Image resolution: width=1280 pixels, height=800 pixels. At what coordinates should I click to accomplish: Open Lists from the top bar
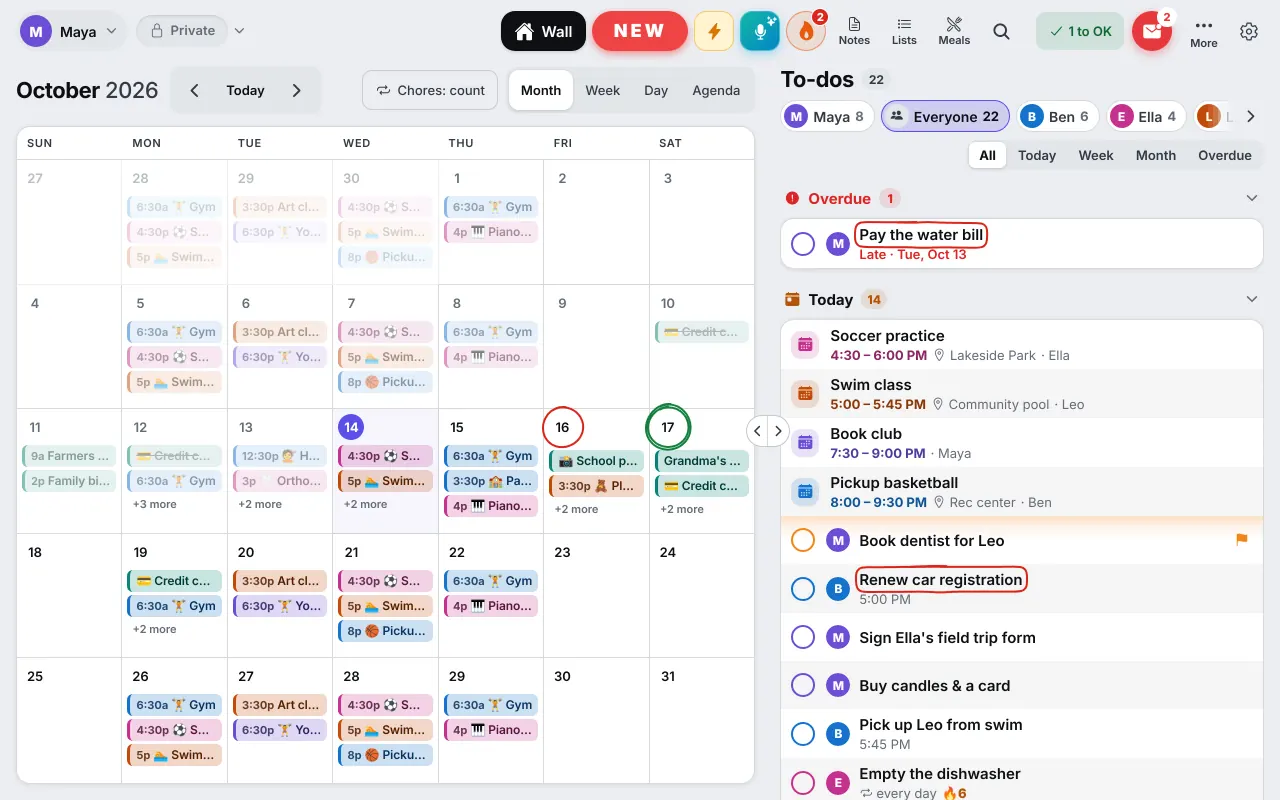(x=904, y=31)
